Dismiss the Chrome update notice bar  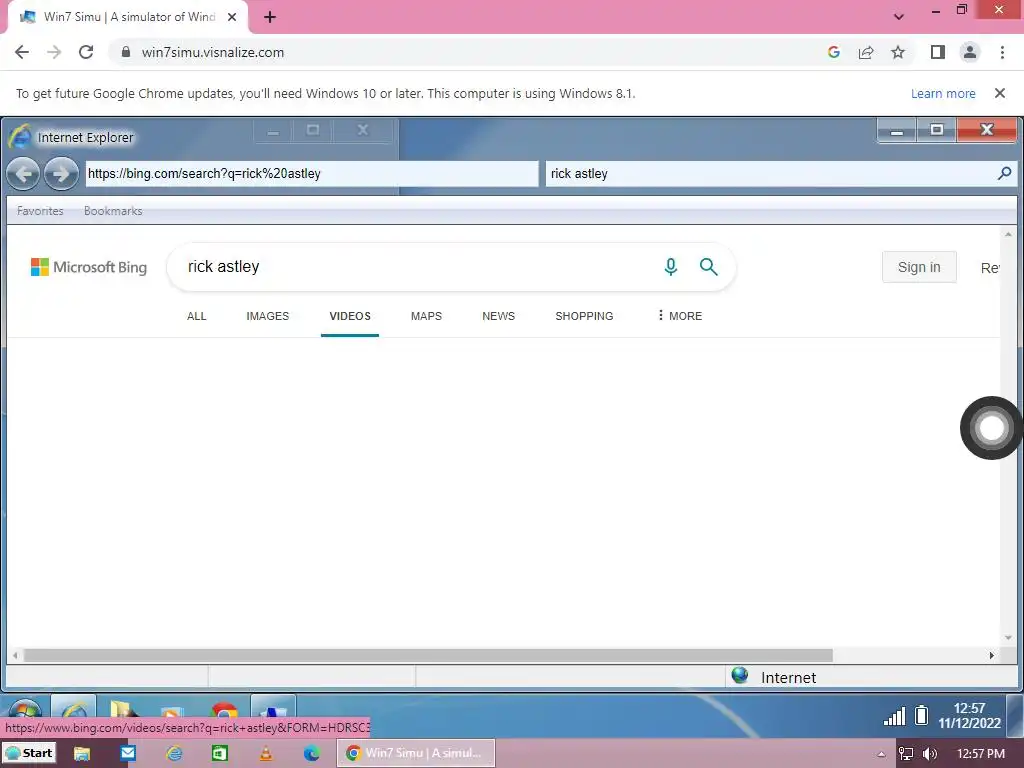coord(999,93)
